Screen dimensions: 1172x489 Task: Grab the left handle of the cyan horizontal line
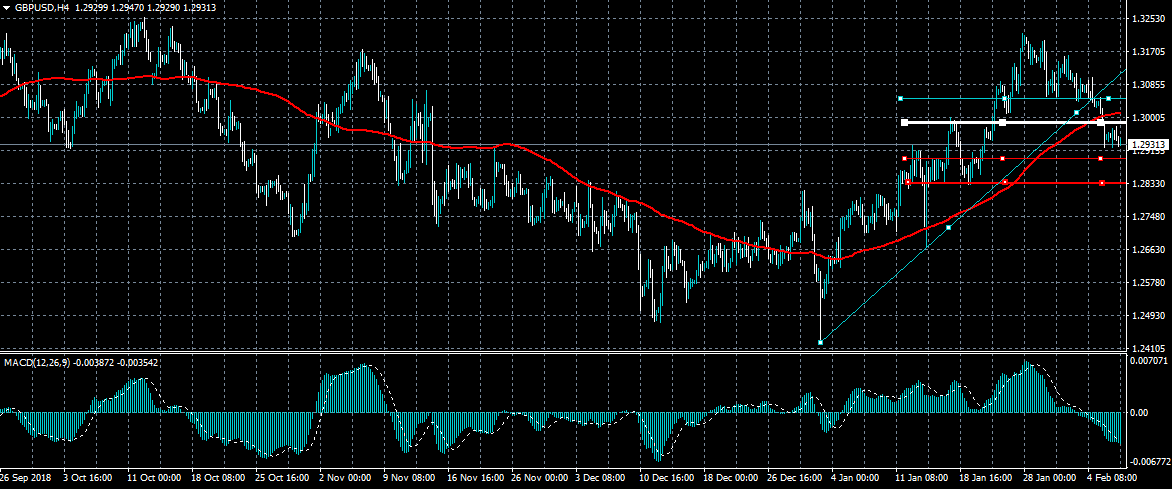point(901,99)
